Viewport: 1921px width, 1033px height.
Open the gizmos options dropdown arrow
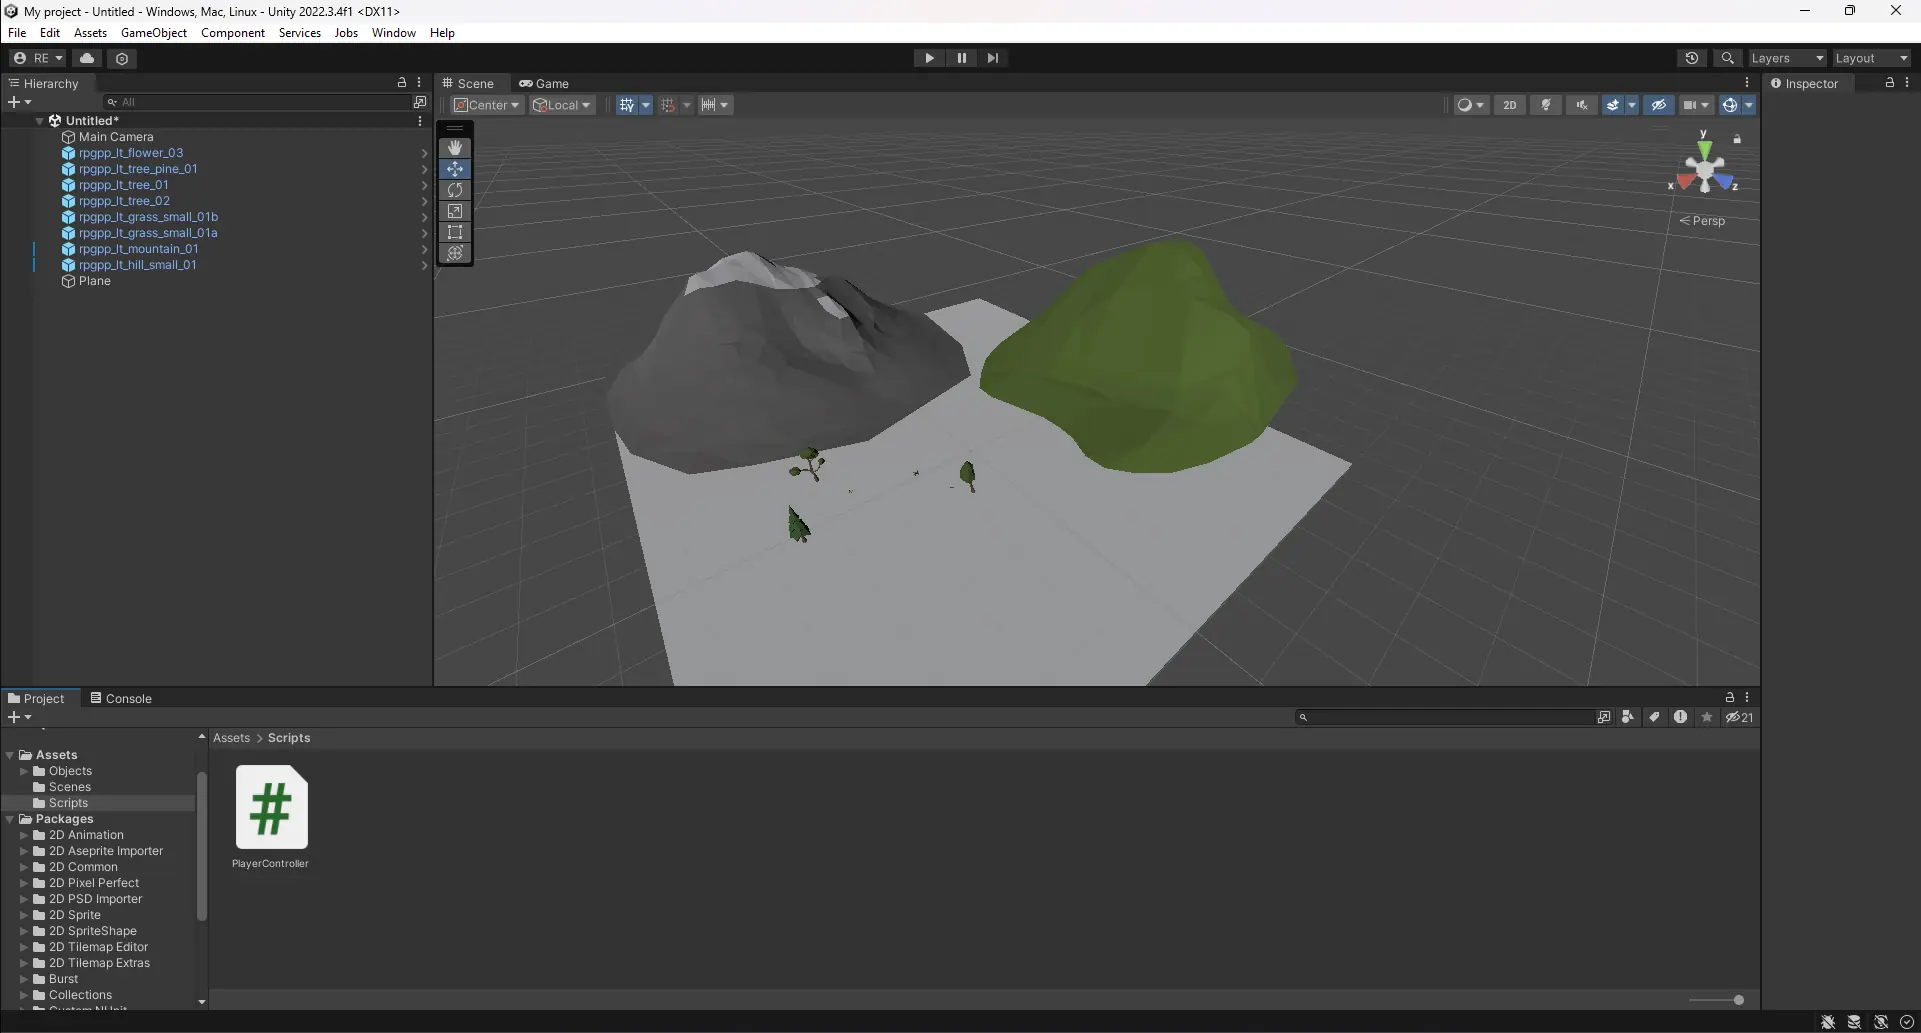pyautogui.click(x=1749, y=105)
